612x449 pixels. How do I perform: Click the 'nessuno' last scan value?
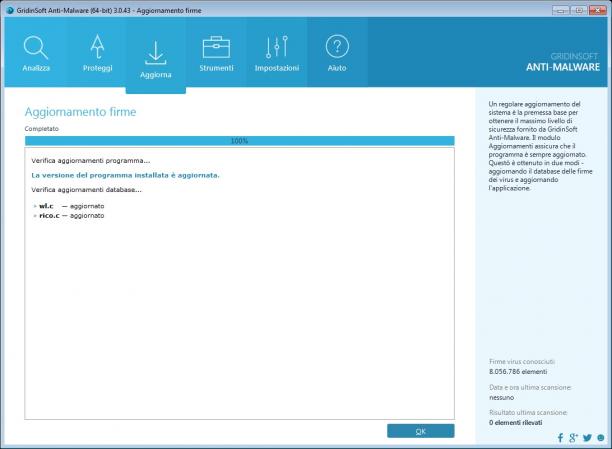pos(502,397)
